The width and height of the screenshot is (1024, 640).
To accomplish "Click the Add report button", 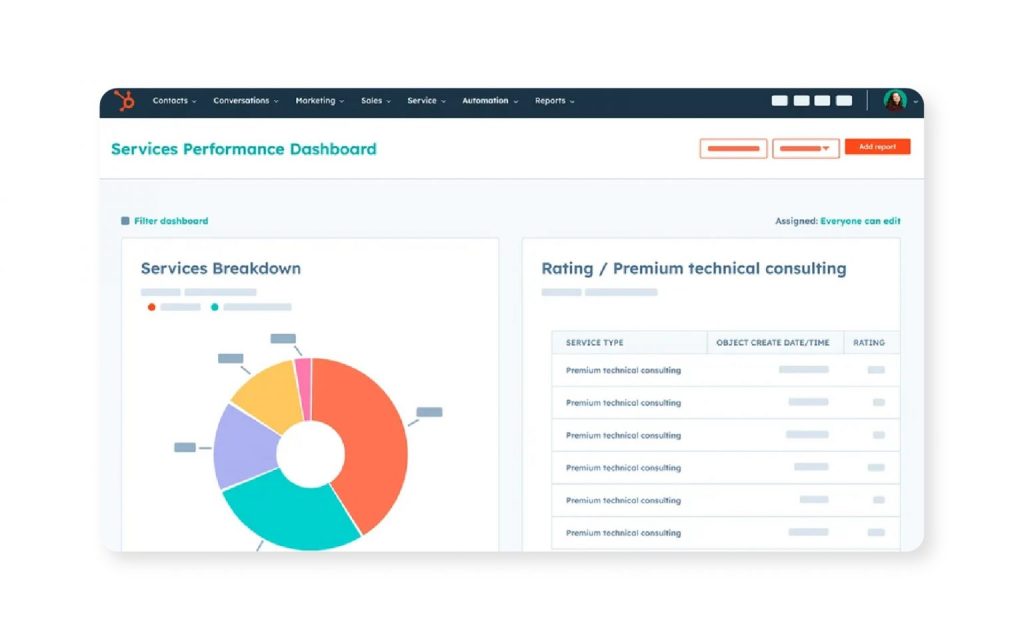I will 877,147.
